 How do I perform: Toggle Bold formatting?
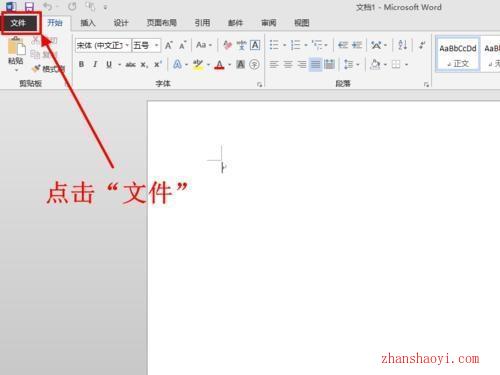[81, 64]
